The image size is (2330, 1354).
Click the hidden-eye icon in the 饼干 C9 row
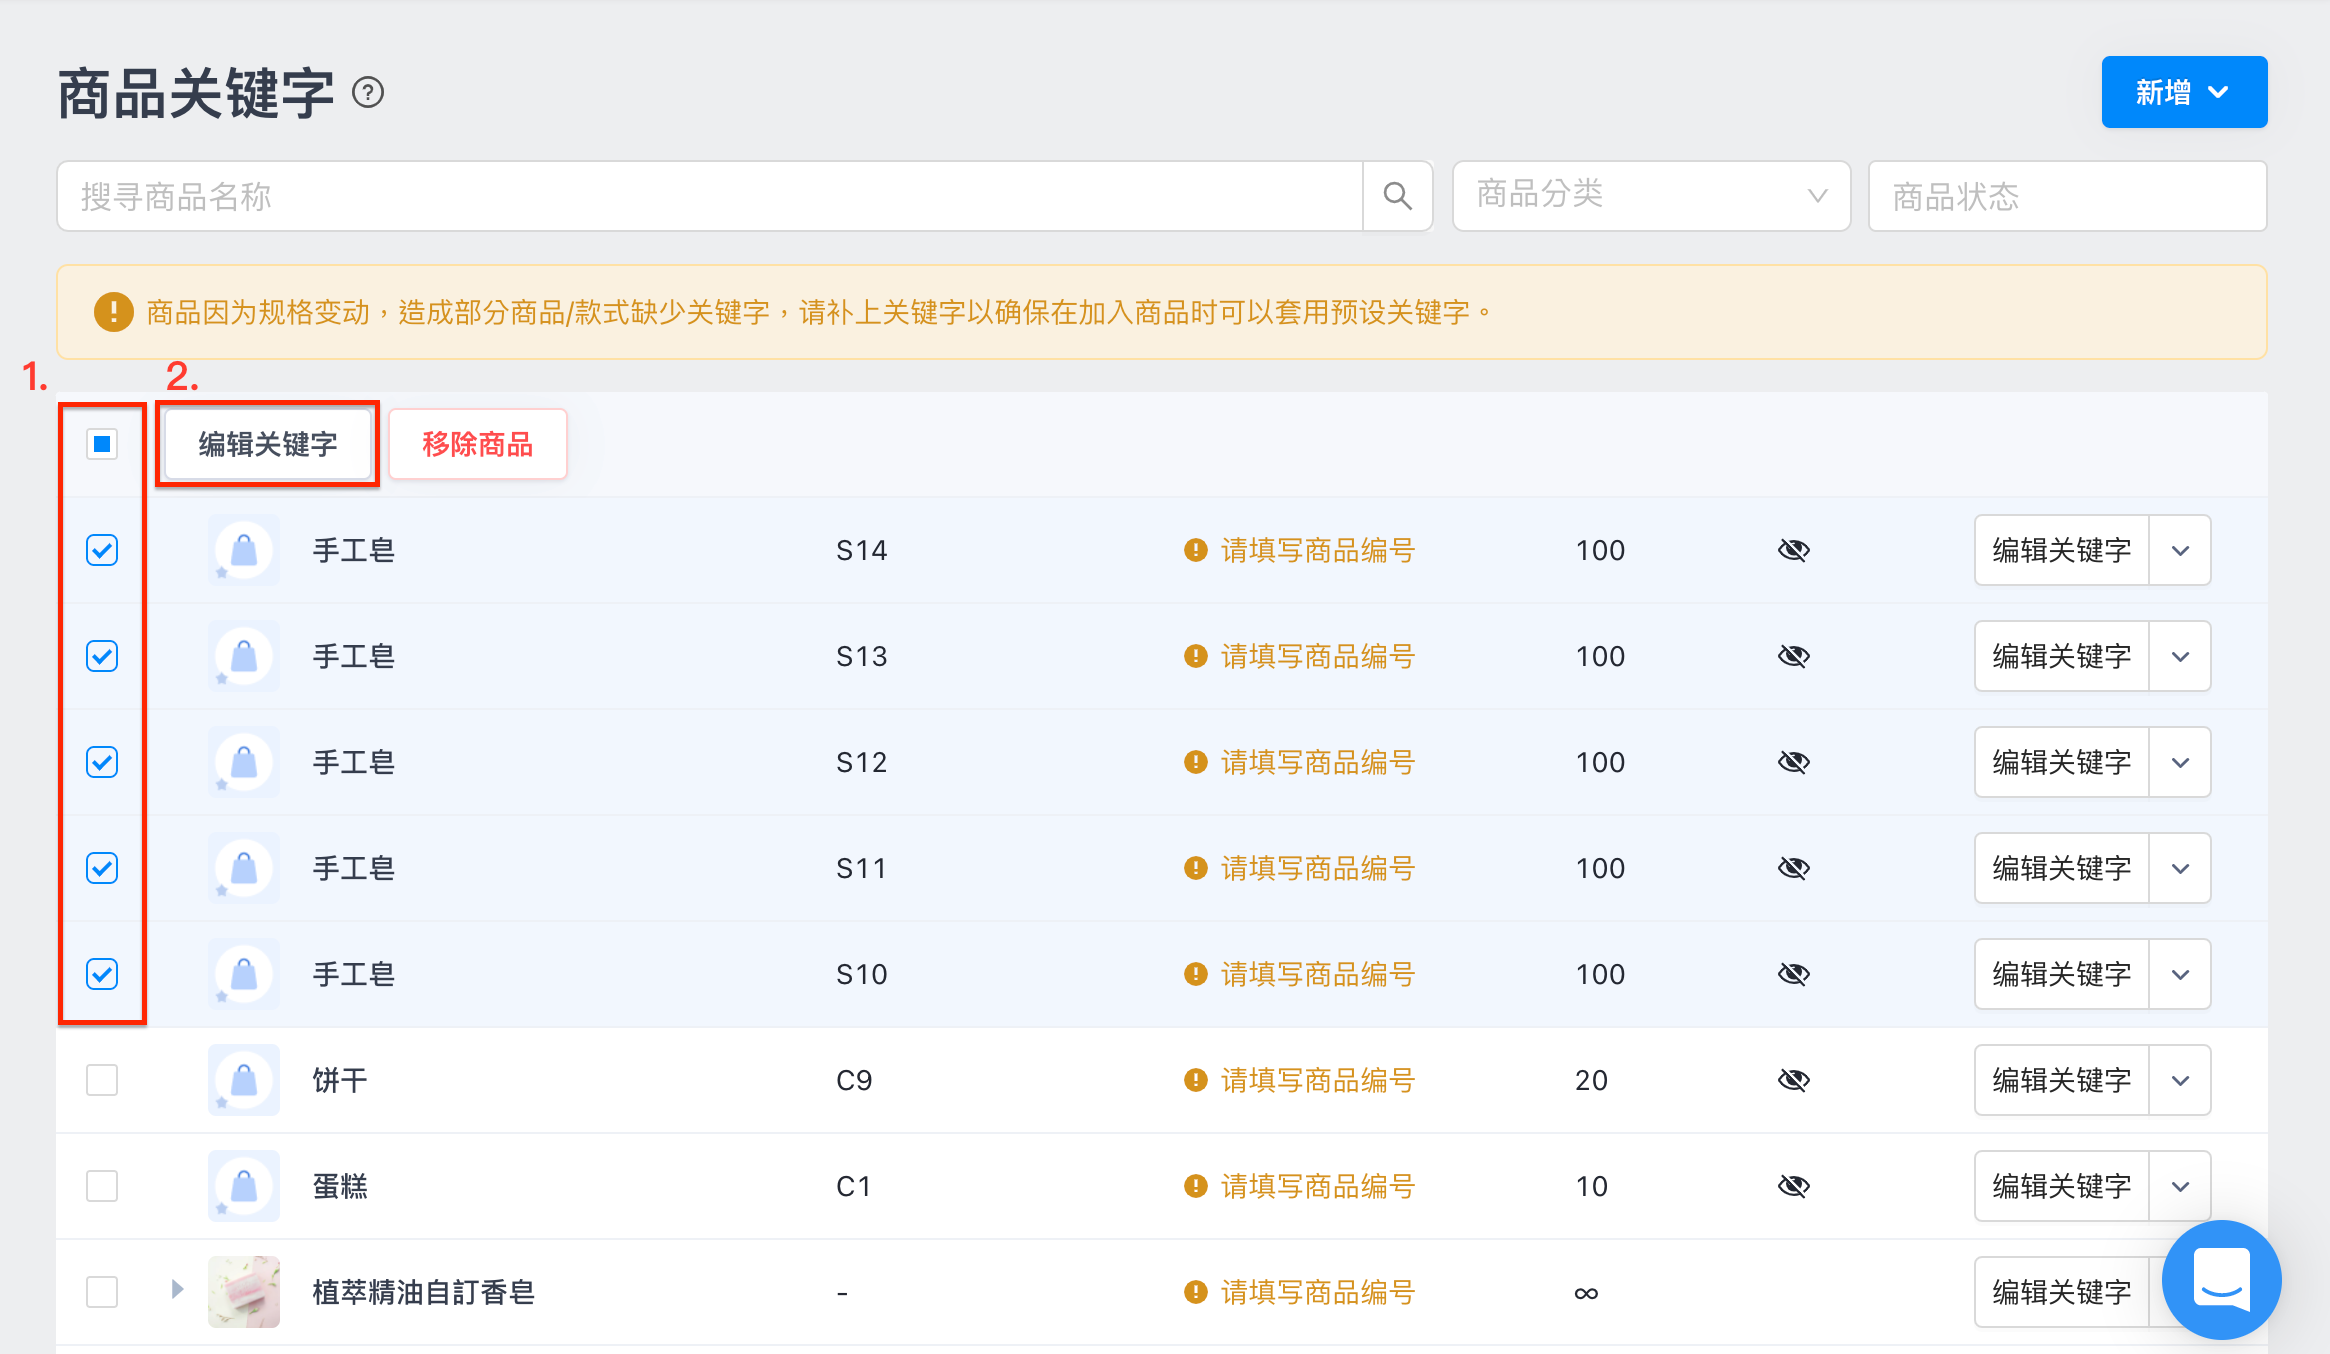click(x=1794, y=1080)
